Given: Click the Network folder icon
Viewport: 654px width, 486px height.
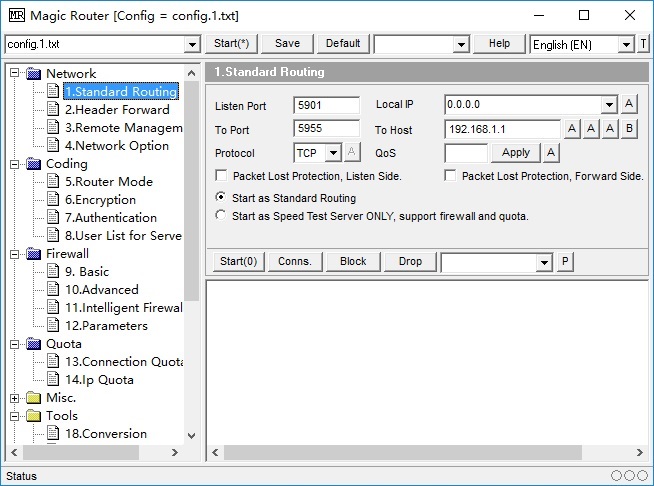Looking at the screenshot, I should [x=33, y=74].
